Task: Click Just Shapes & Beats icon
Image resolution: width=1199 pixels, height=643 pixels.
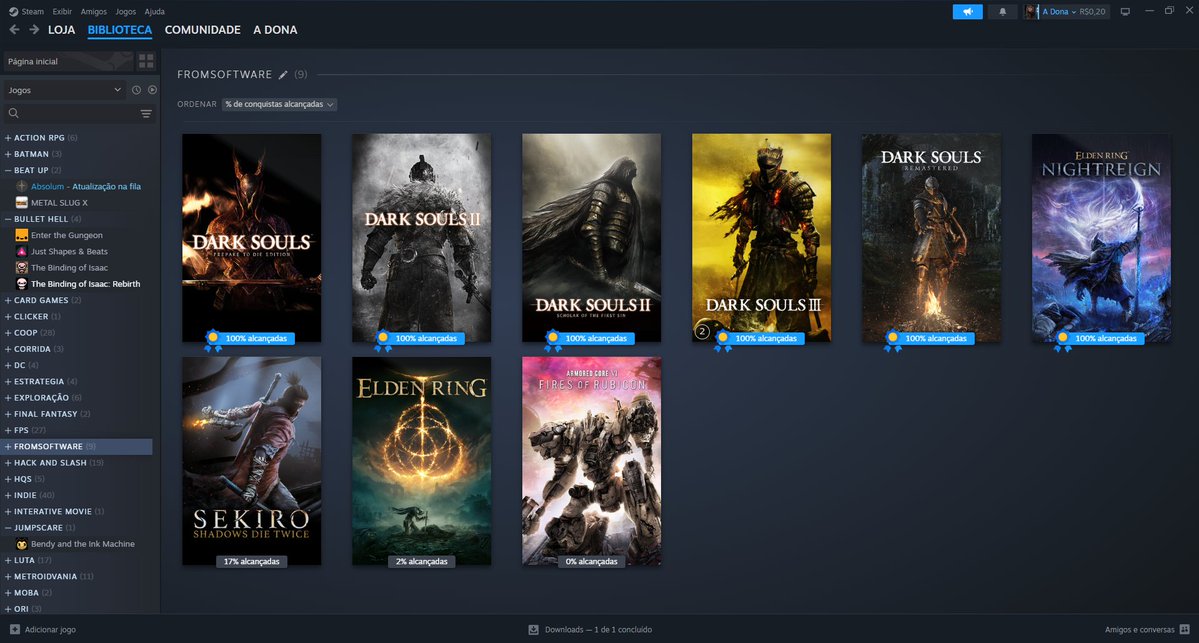Action: (x=21, y=251)
